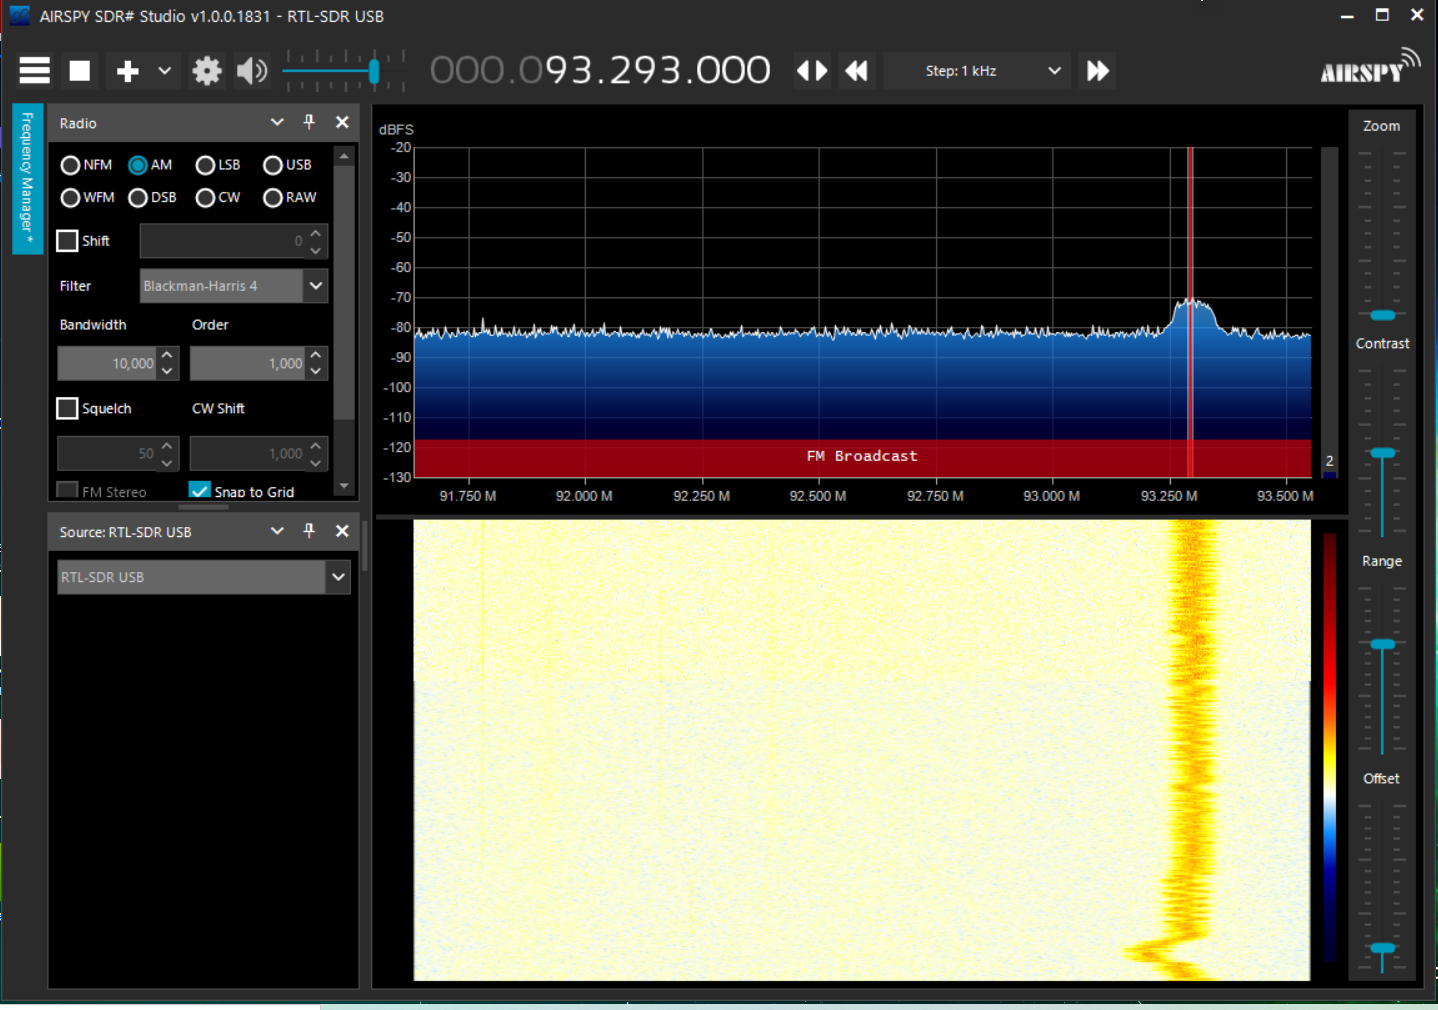
Task: Select NFM demodulation mode
Action: pos(86,165)
